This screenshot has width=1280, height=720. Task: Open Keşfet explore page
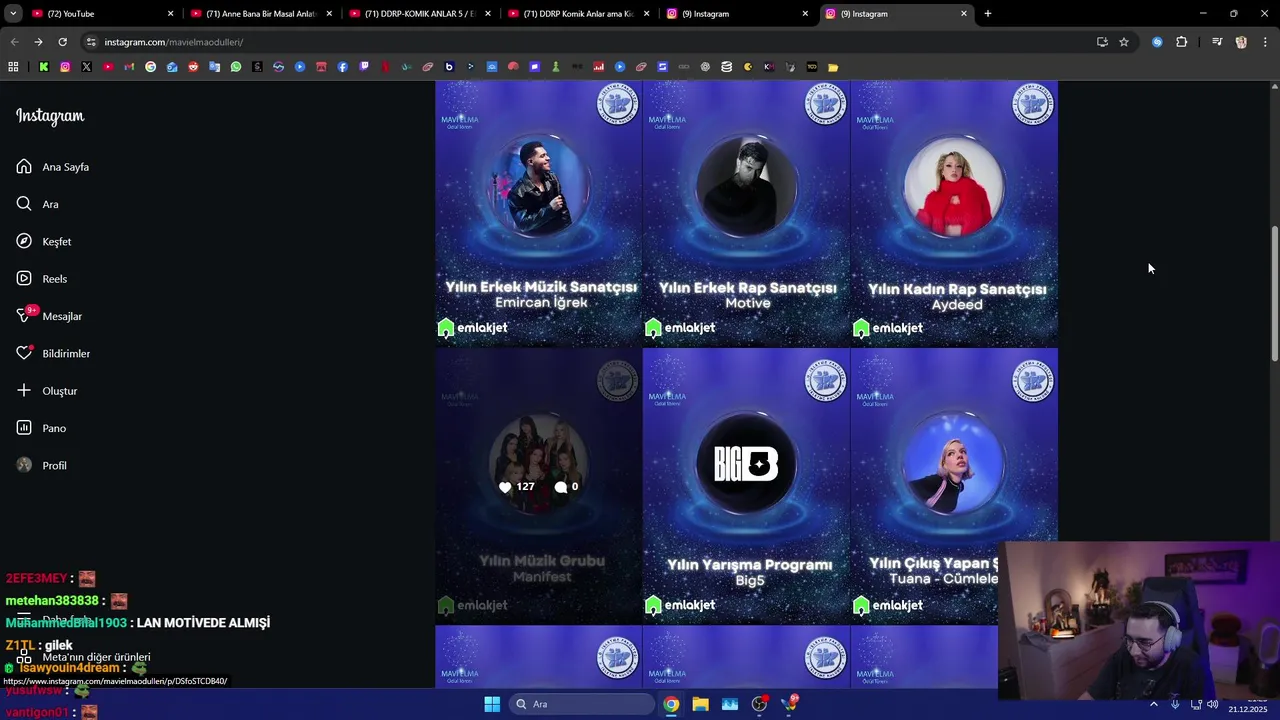point(44,242)
